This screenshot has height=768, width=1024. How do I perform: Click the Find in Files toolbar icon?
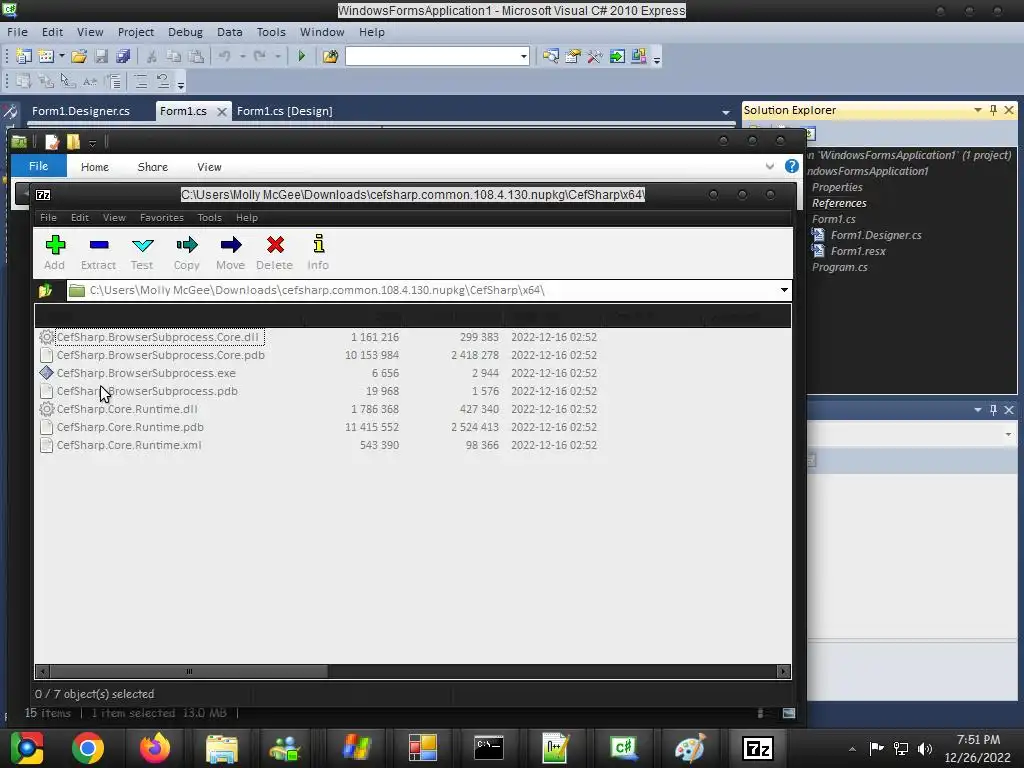click(x=330, y=56)
